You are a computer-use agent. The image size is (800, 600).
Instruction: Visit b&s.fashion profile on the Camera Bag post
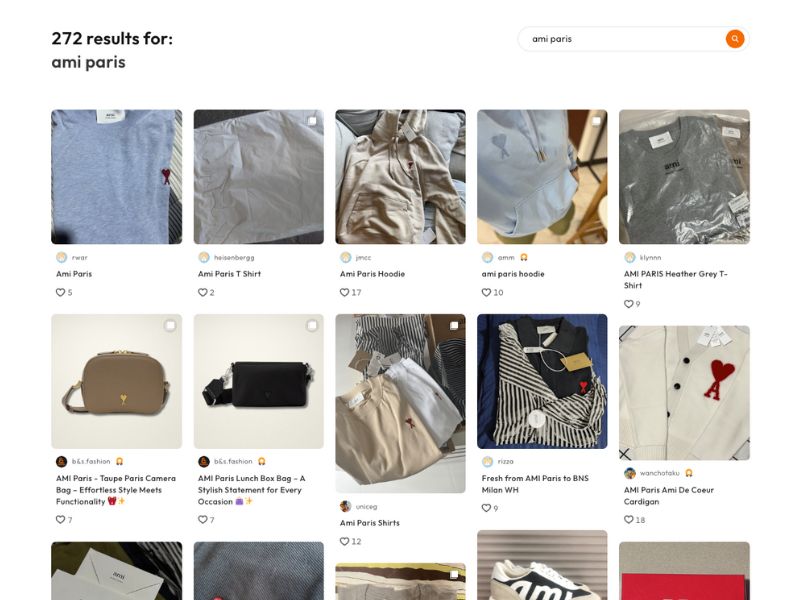coord(91,462)
